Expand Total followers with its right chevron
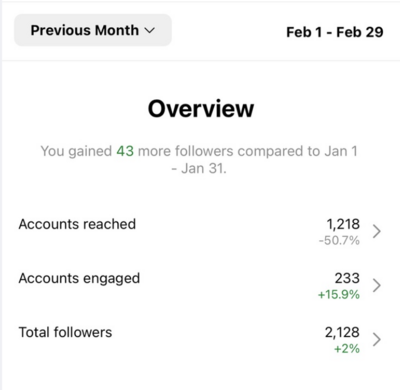The width and height of the screenshot is (400, 390). (377, 339)
